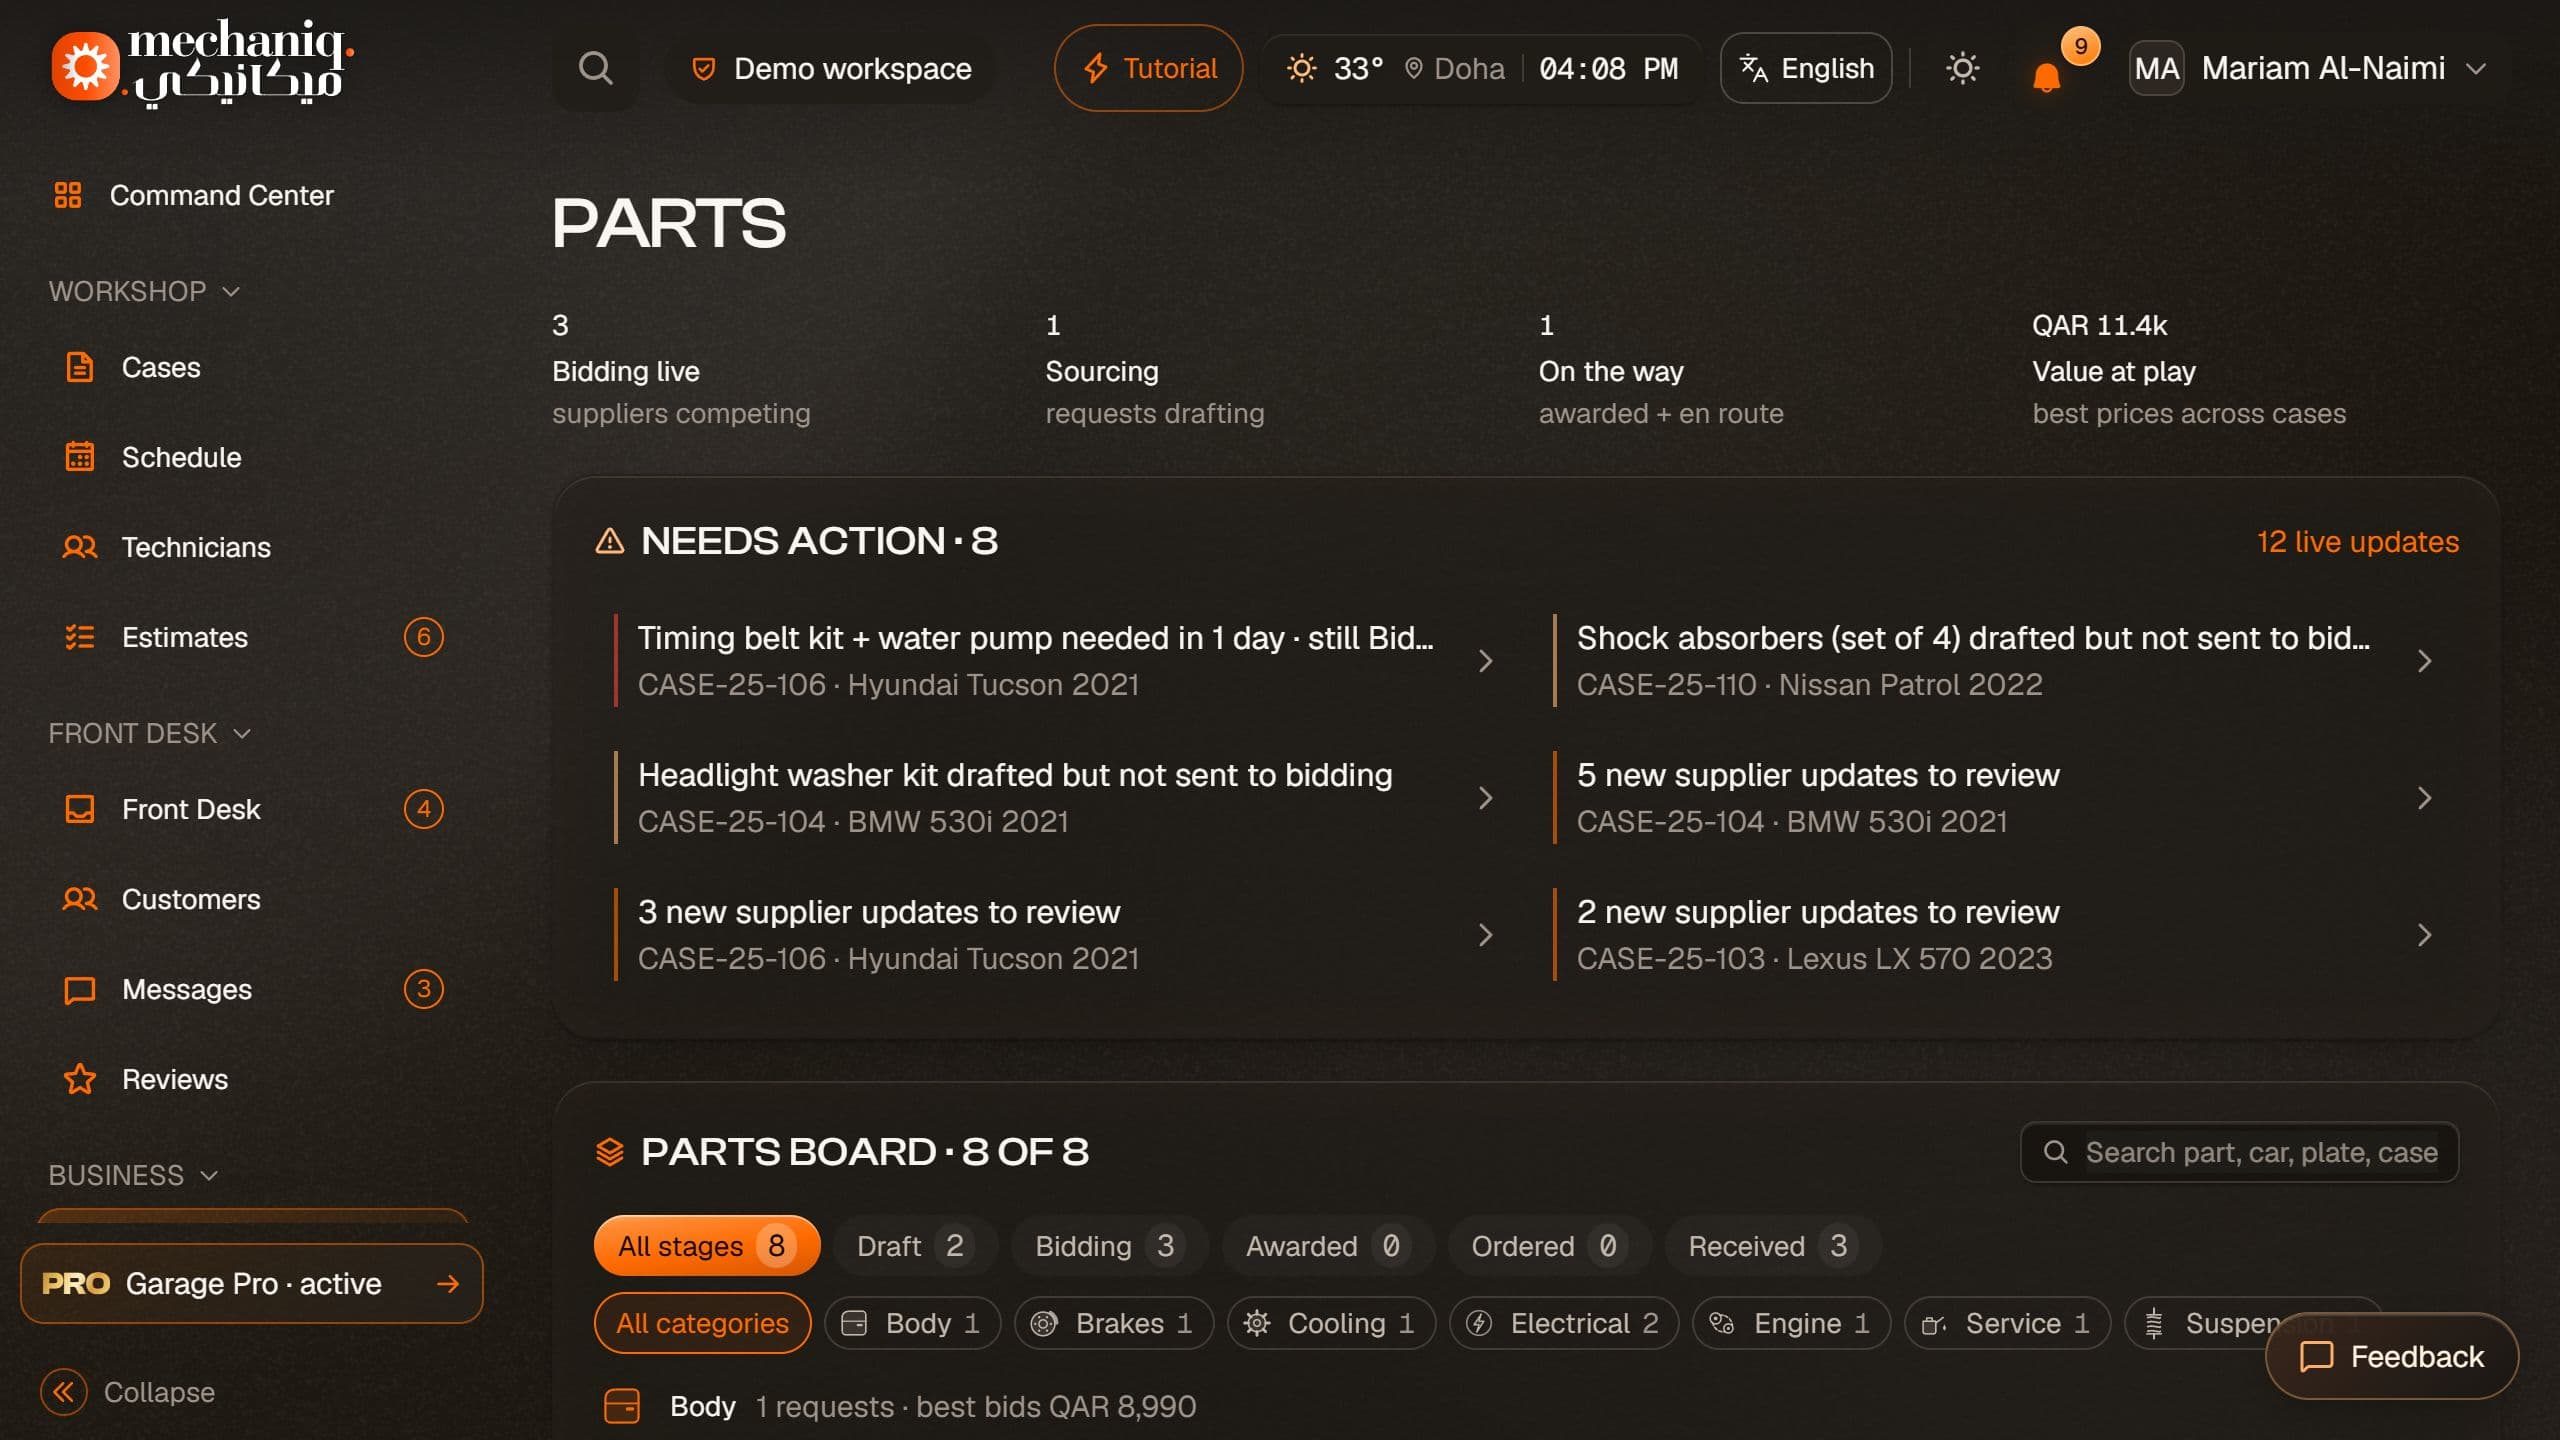Filter board by Bidding stage
2560x1440 pixels.
[x=1108, y=1246]
